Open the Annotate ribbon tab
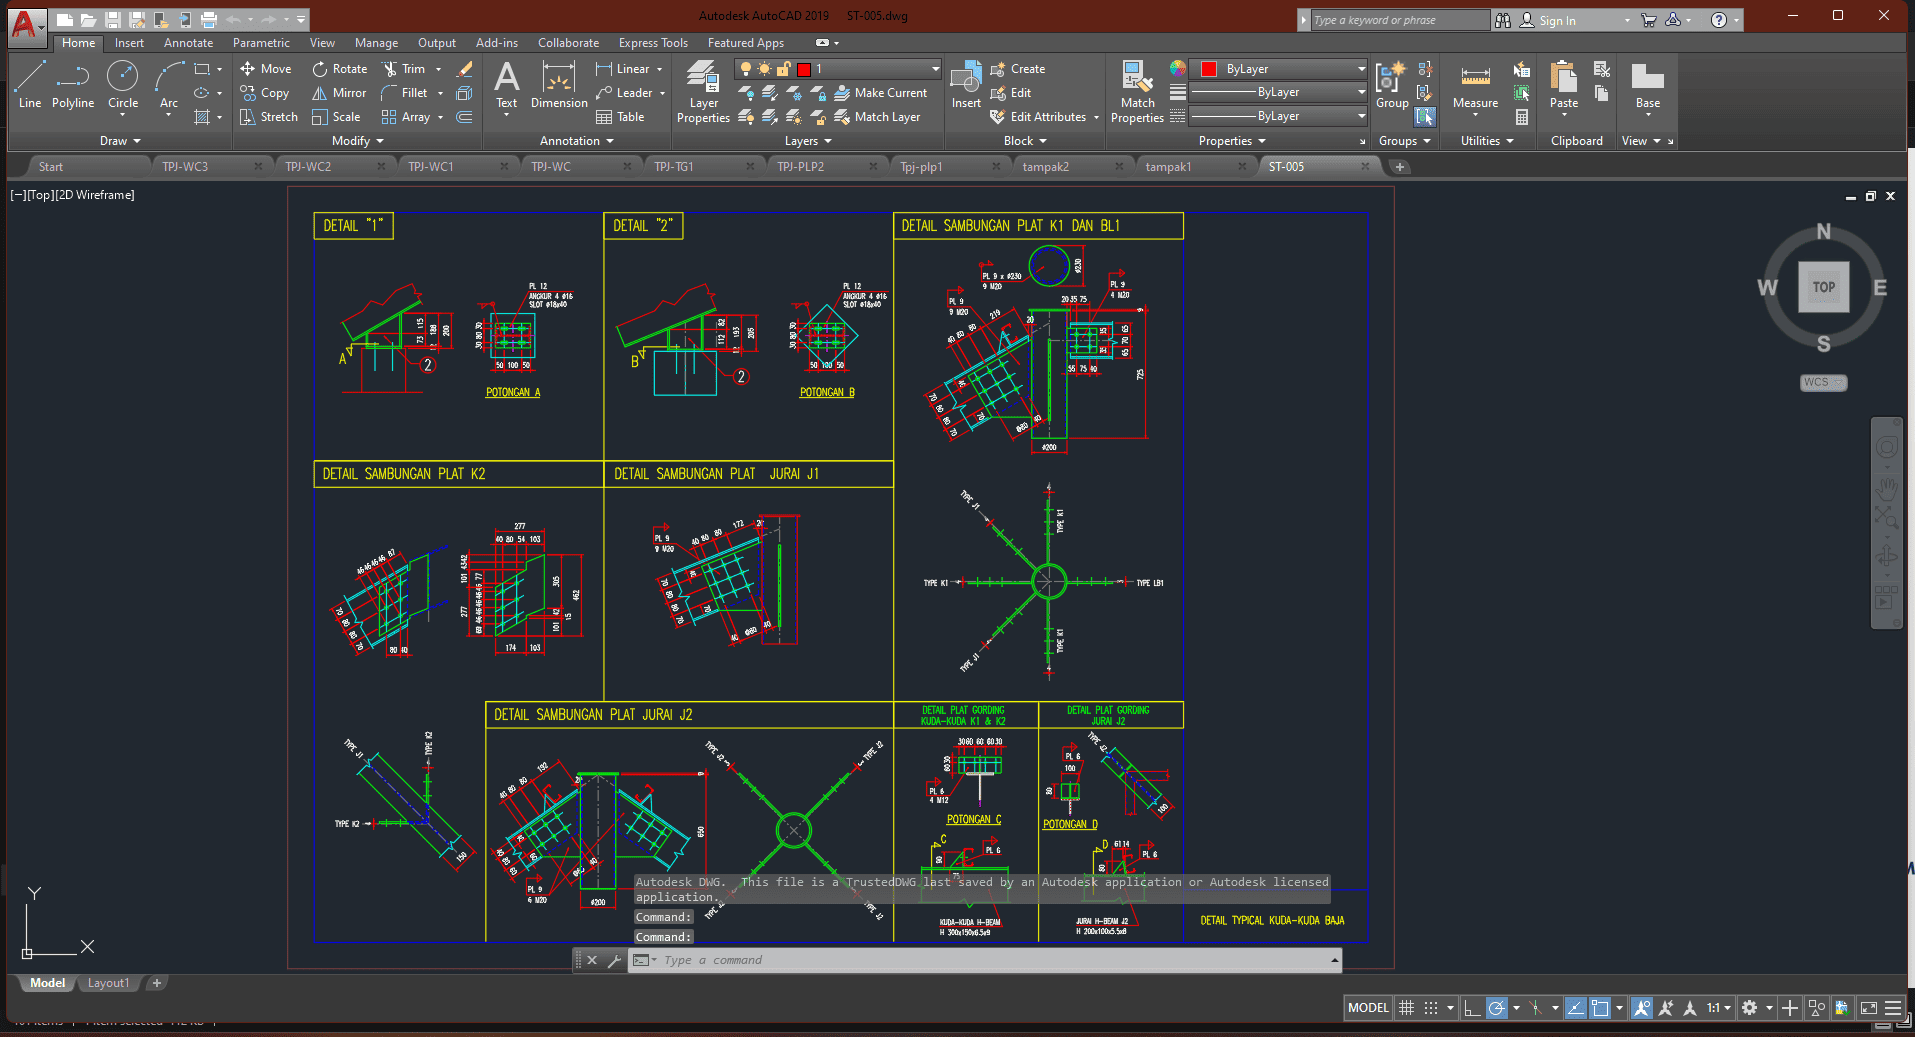The width and height of the screenshot is (1915, 1037). [x=188, y=43]
